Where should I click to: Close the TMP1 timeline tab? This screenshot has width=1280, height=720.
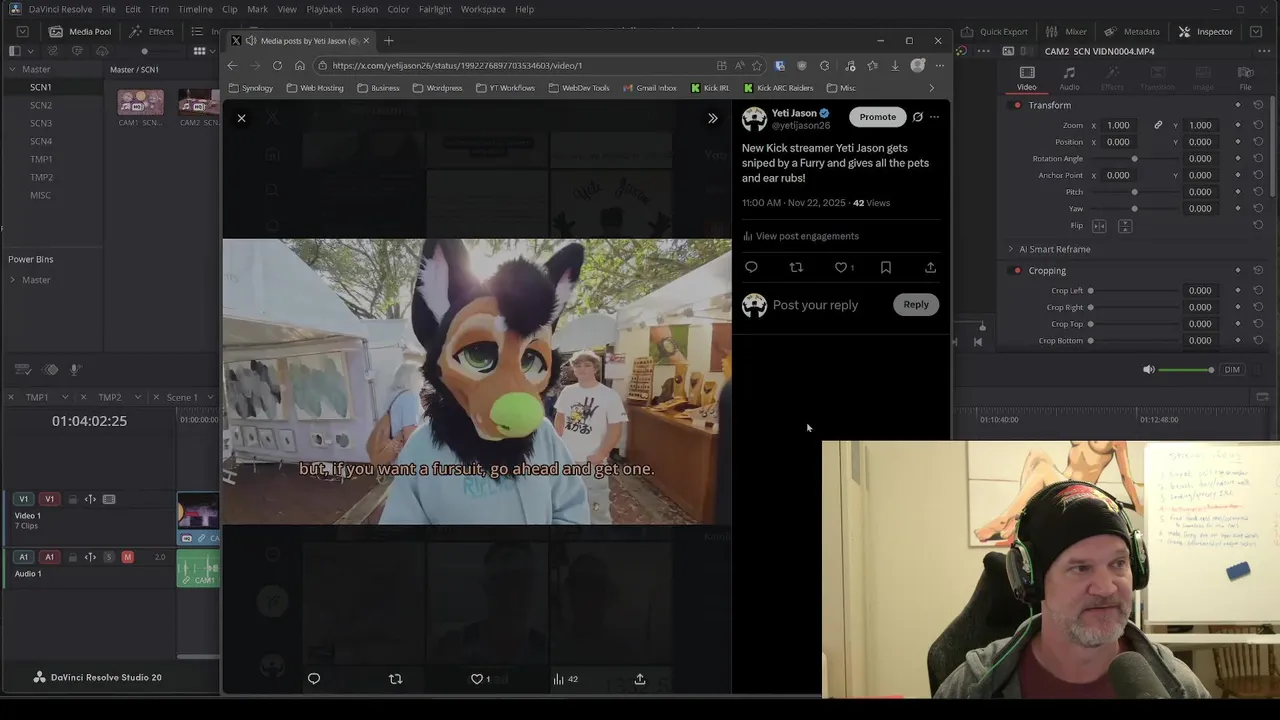pos(11,397)
